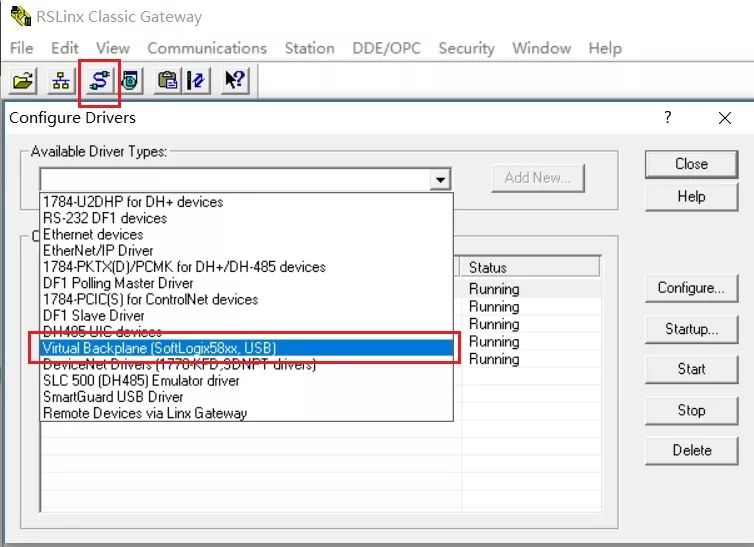Select Ethernet devices driver type
The image size is (754, 547).
[246, 234]
